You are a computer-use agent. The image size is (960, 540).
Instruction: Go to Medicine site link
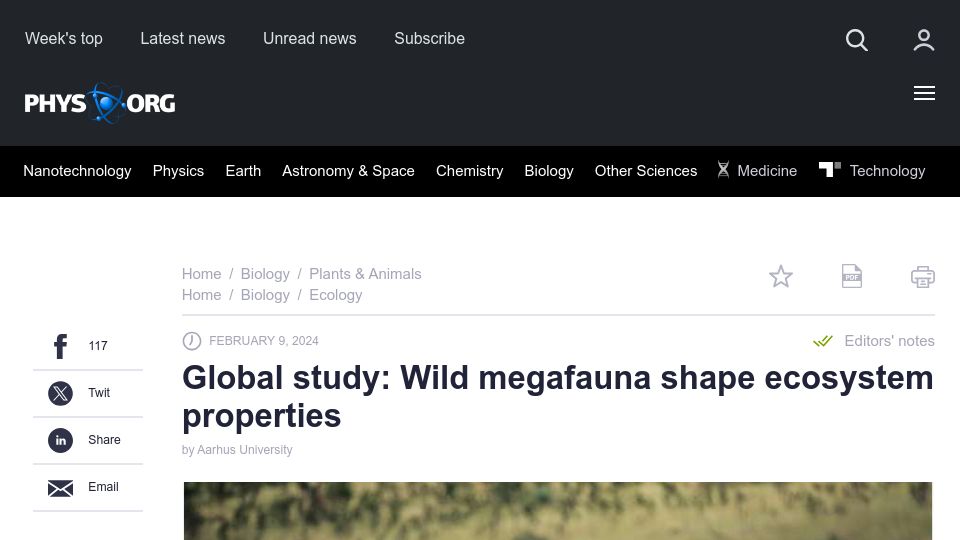(767, 171)
